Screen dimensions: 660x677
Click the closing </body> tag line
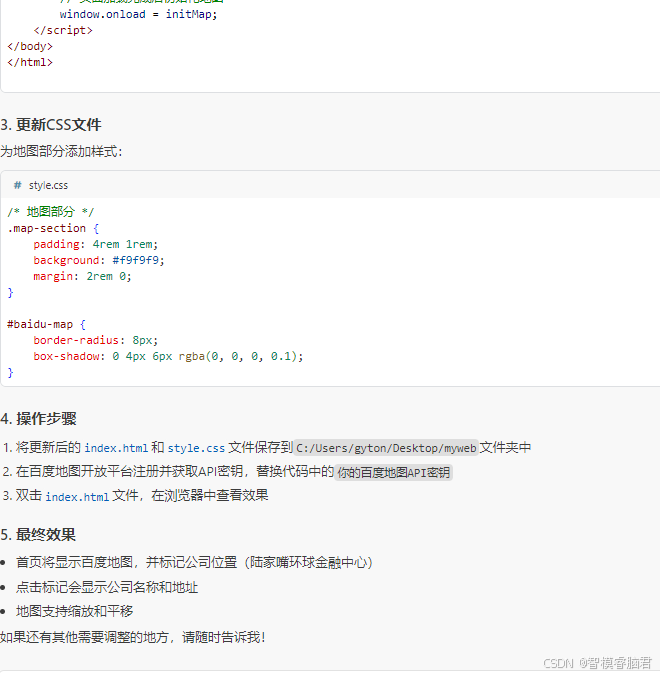pos(30,46)
